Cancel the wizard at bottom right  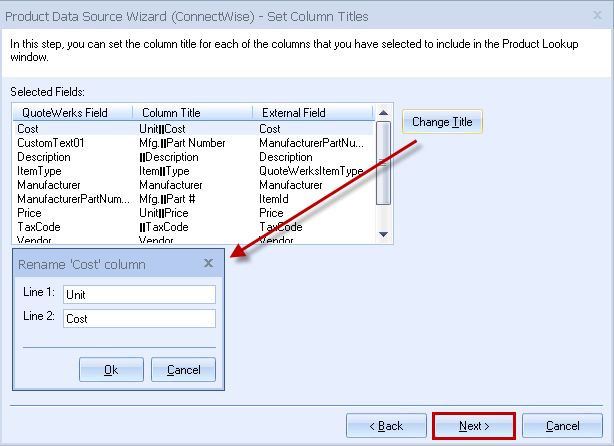pyautogui.click(x=562, y=426)
